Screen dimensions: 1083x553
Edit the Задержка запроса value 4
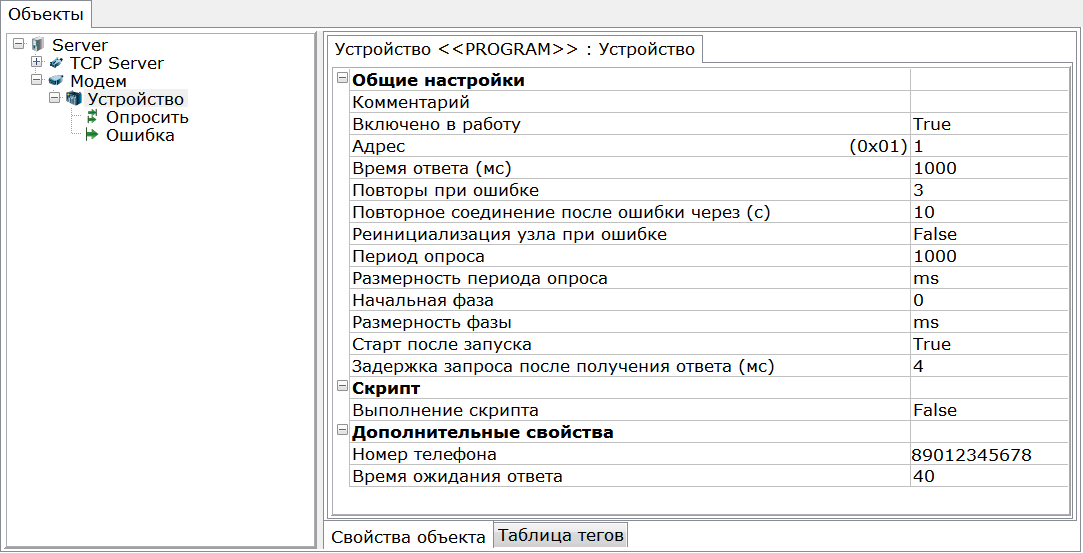(988, 367)
